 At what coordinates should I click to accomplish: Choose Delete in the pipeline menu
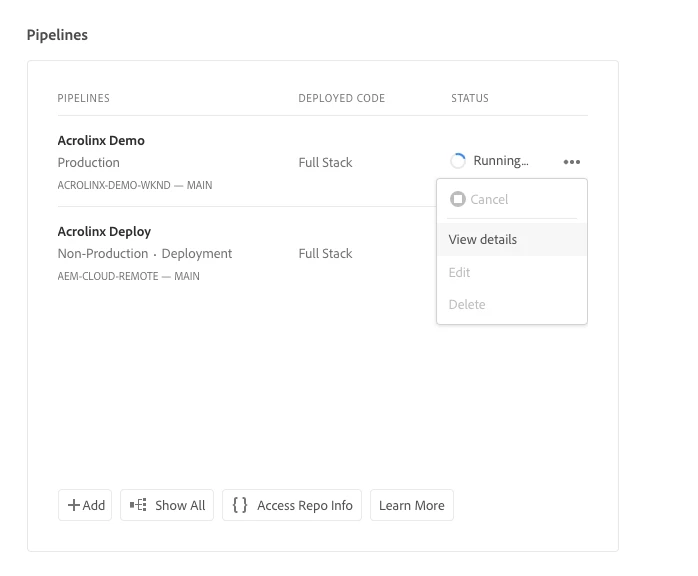512,304
